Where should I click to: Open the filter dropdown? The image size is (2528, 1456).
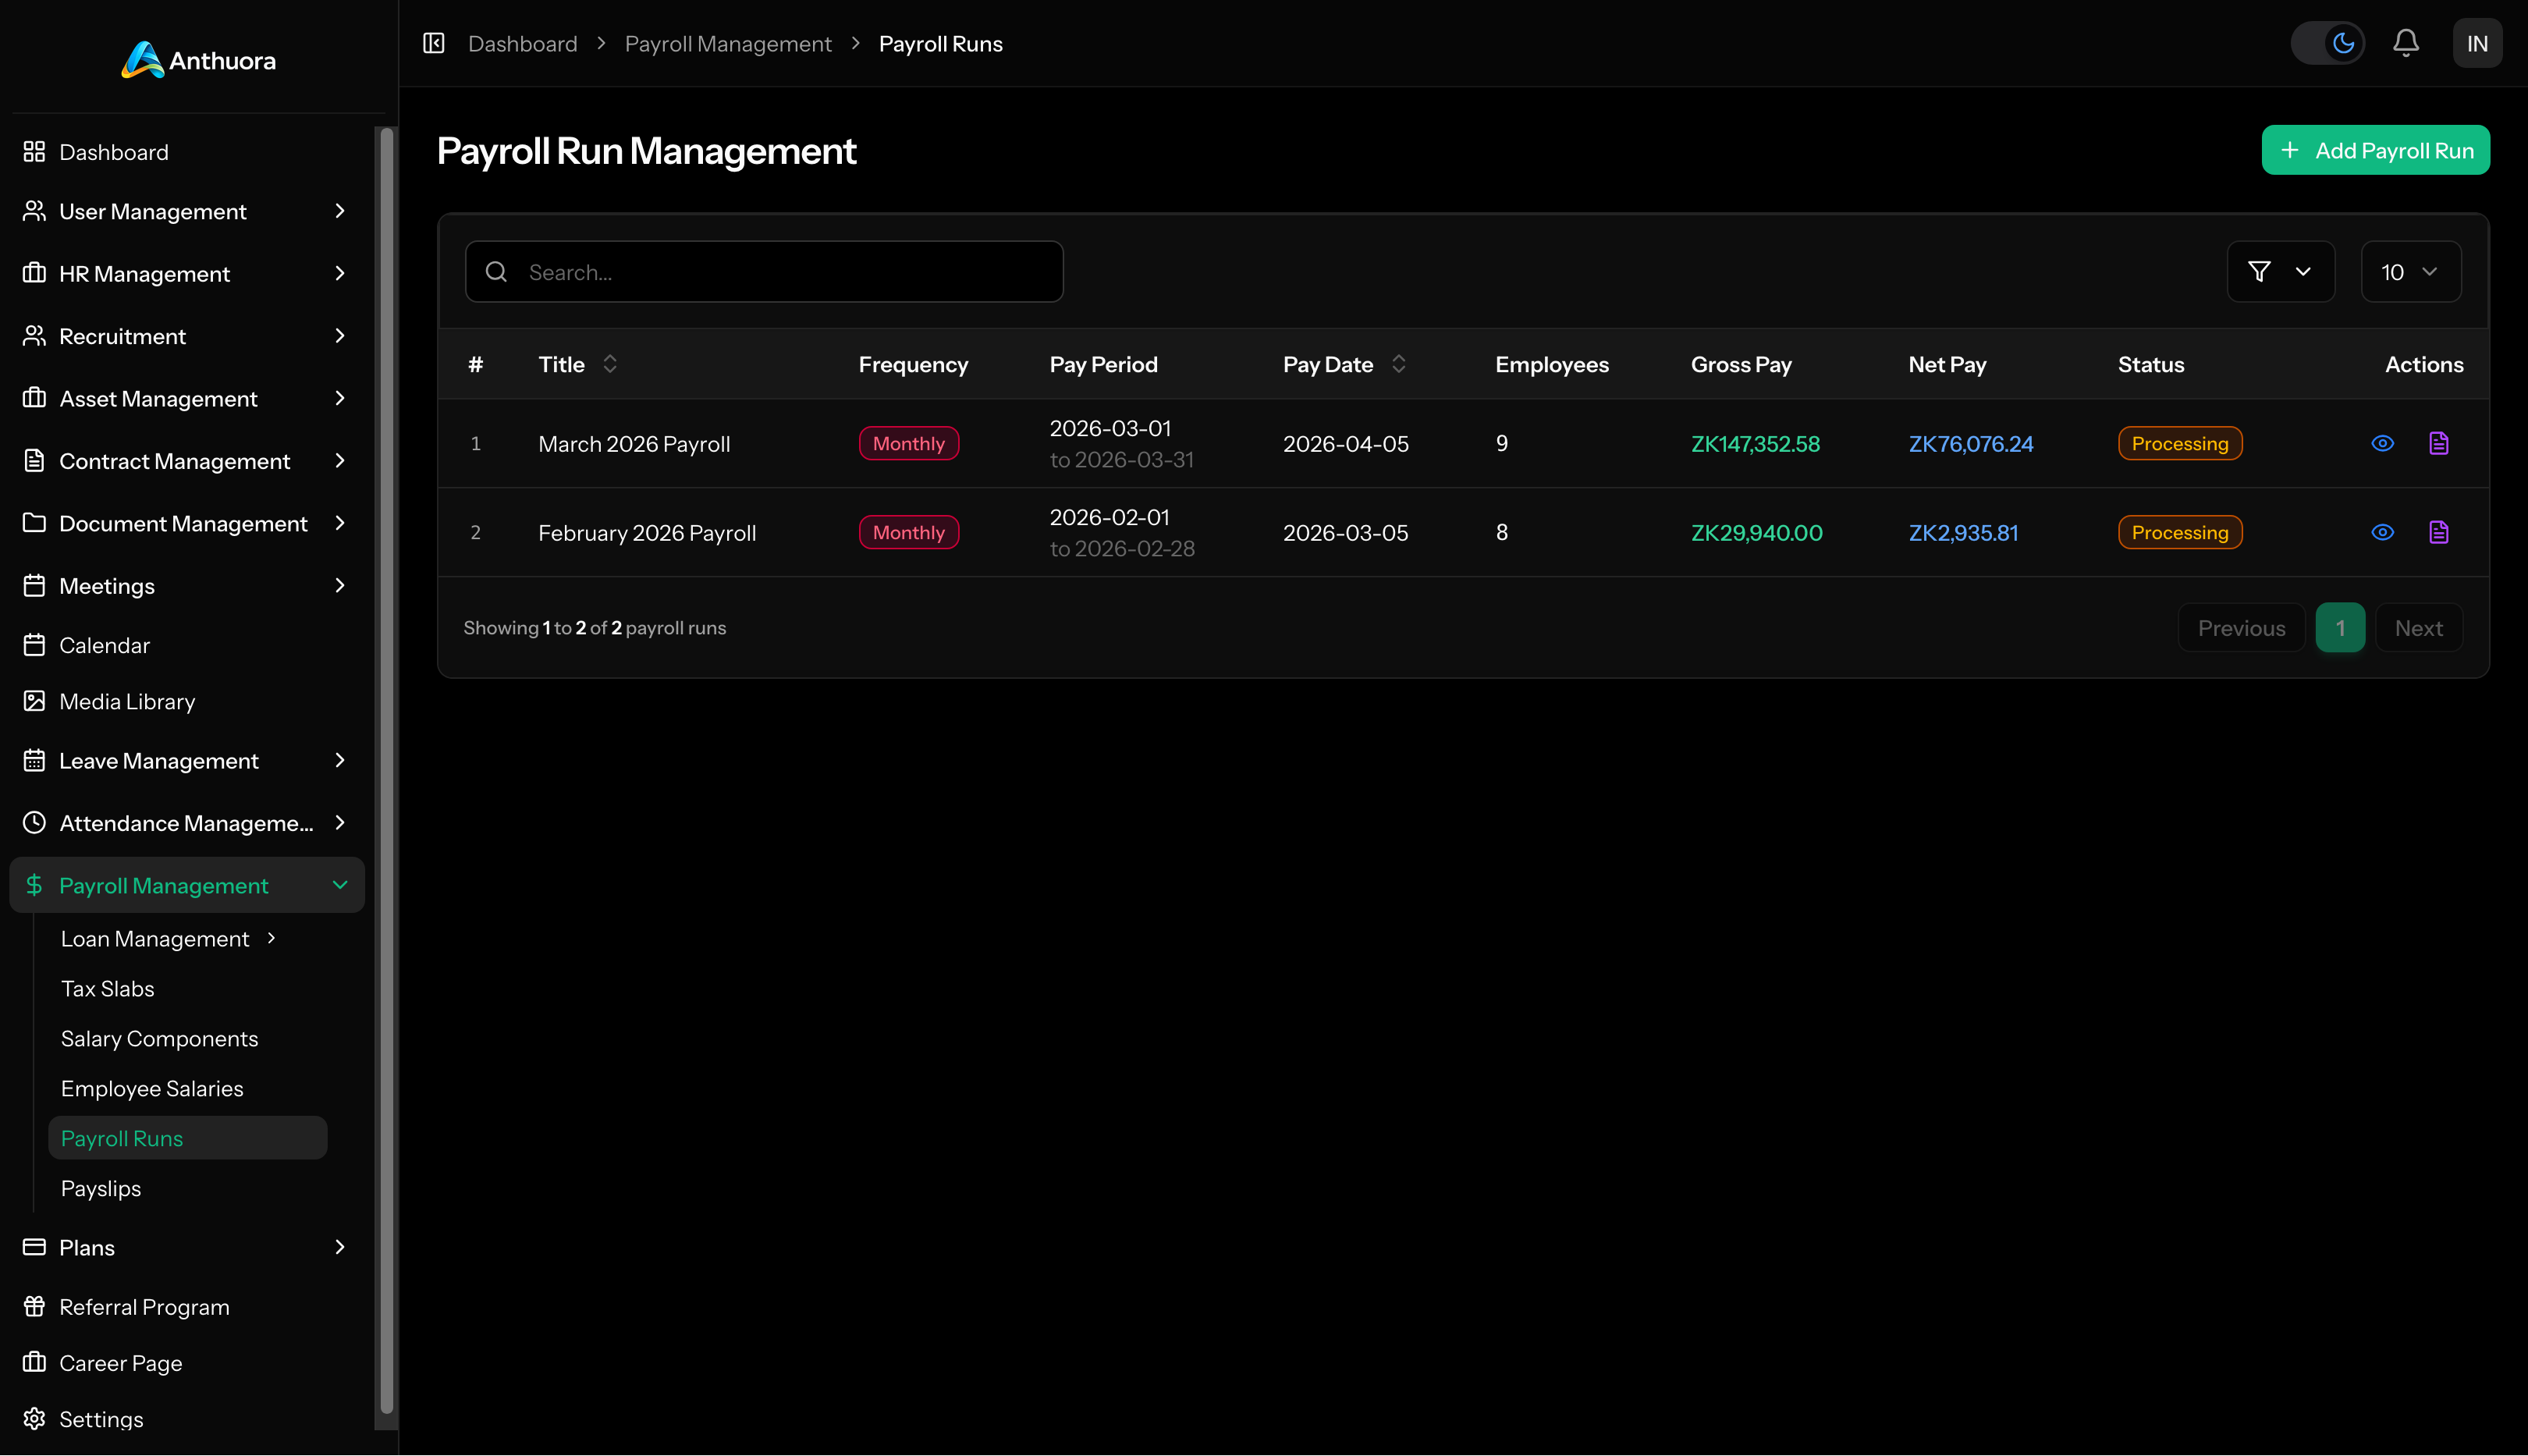click(2280, 271)
